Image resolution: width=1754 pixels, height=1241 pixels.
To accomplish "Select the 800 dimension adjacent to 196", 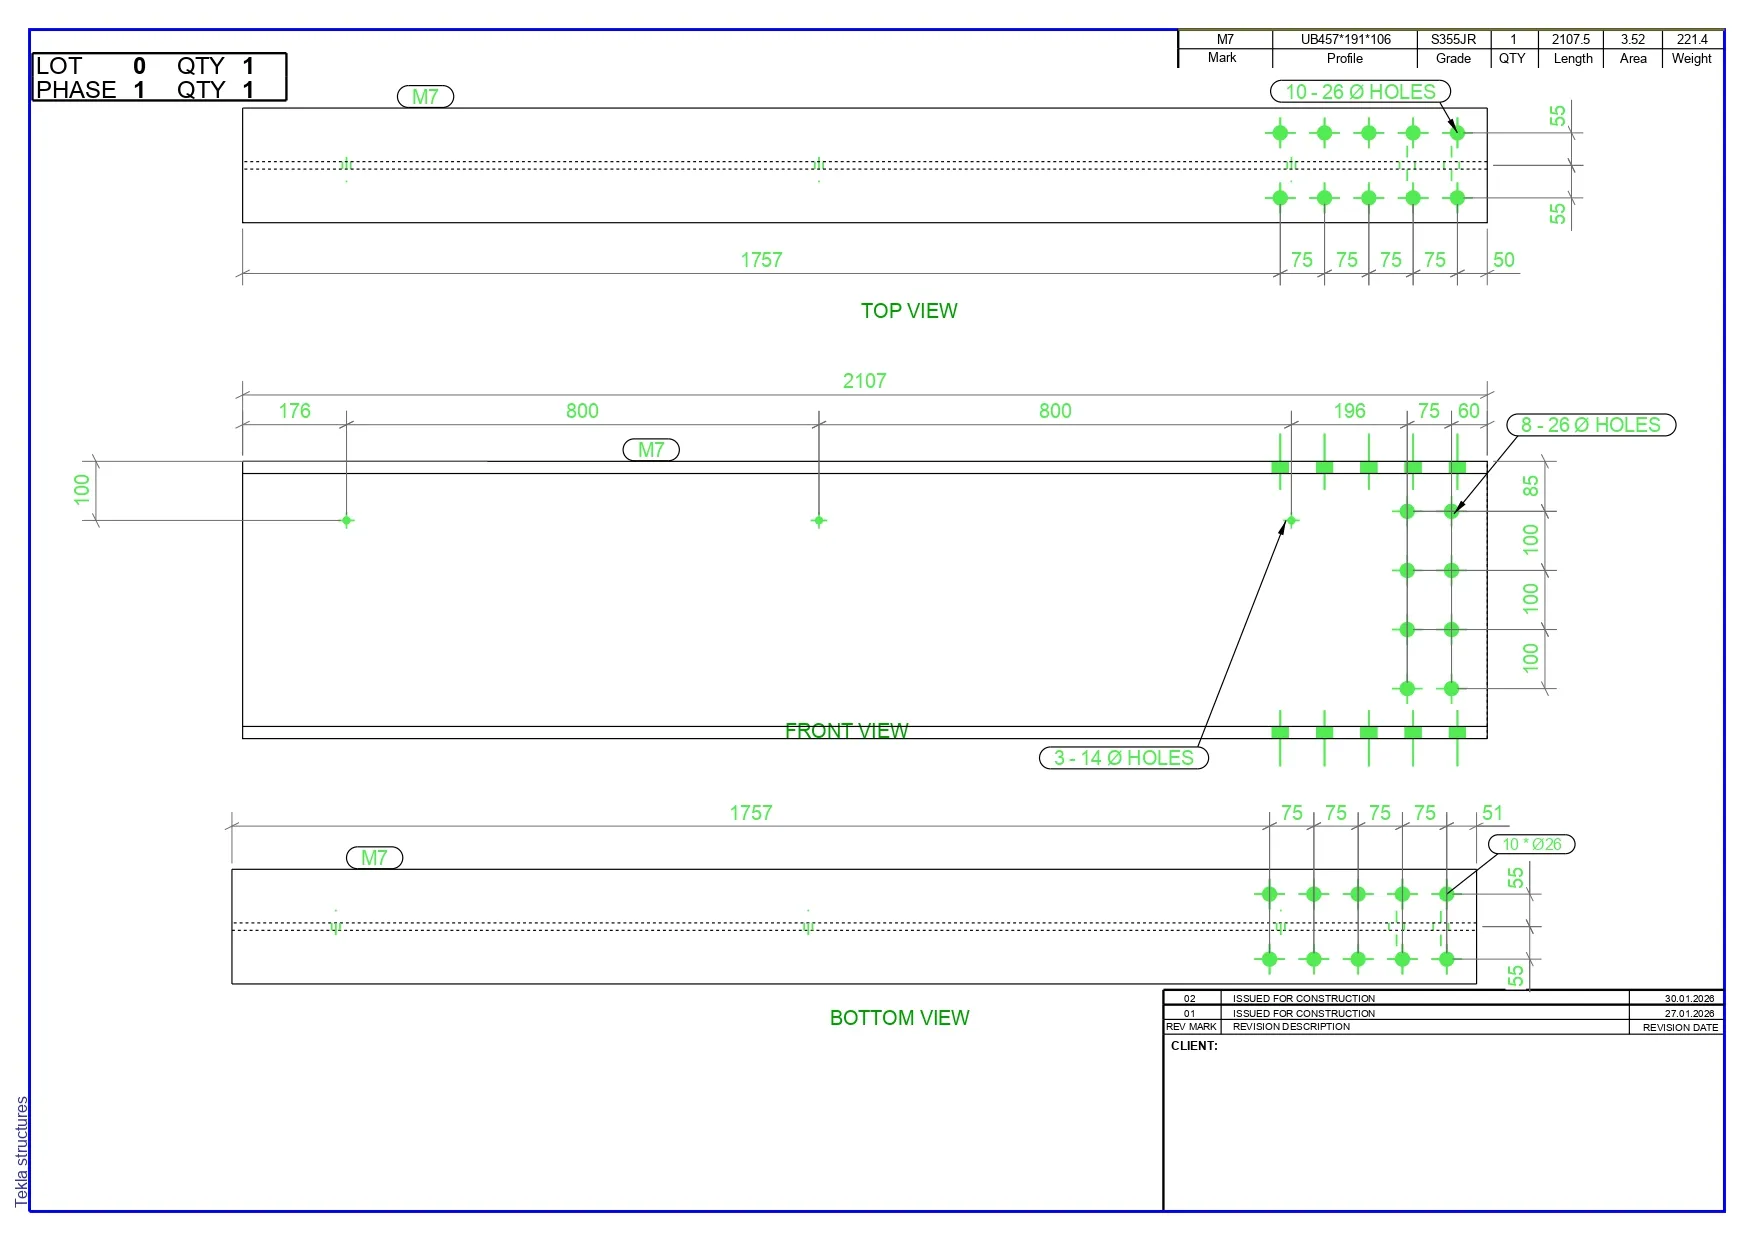I will [x=1055, y=411].
